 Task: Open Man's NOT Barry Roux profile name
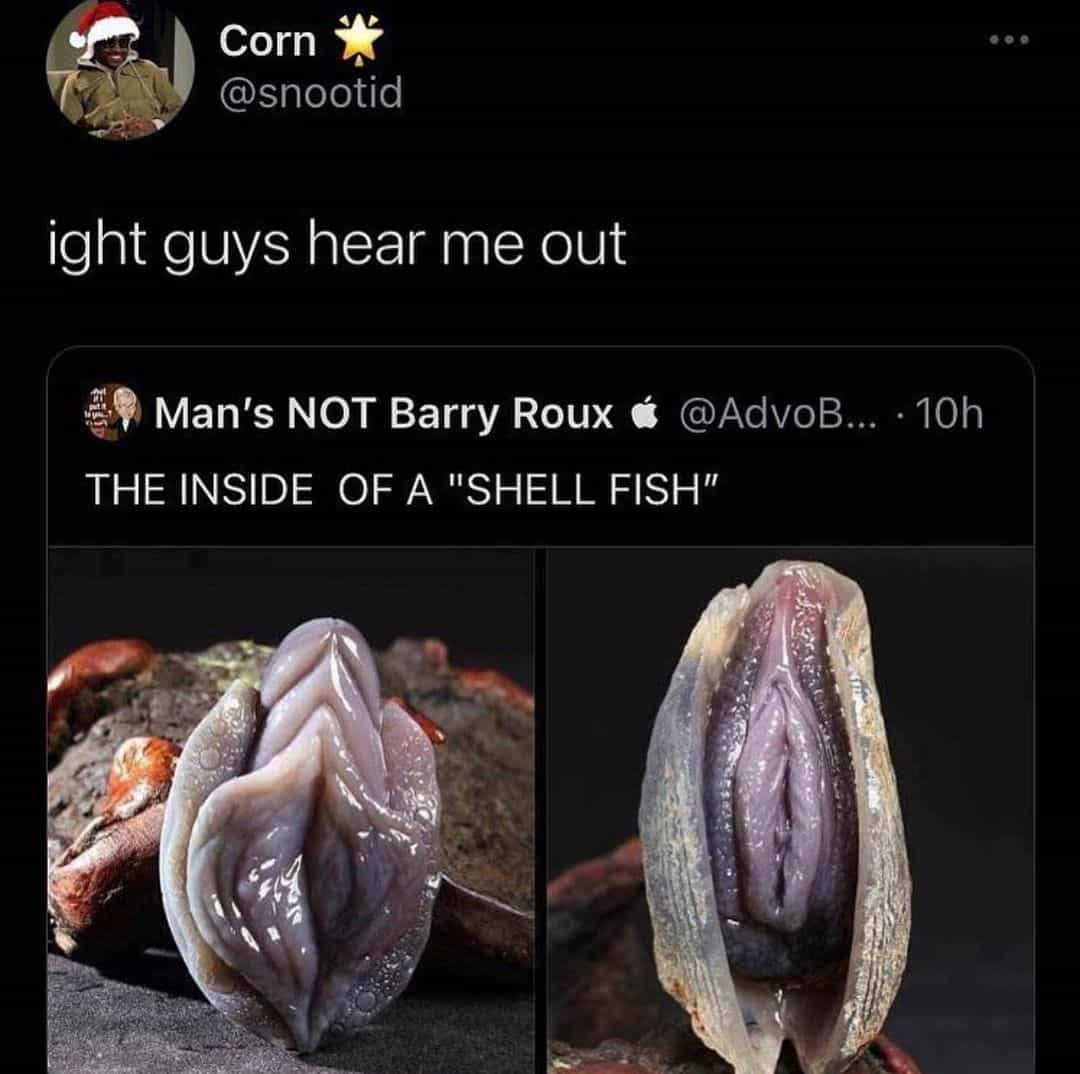384,413
